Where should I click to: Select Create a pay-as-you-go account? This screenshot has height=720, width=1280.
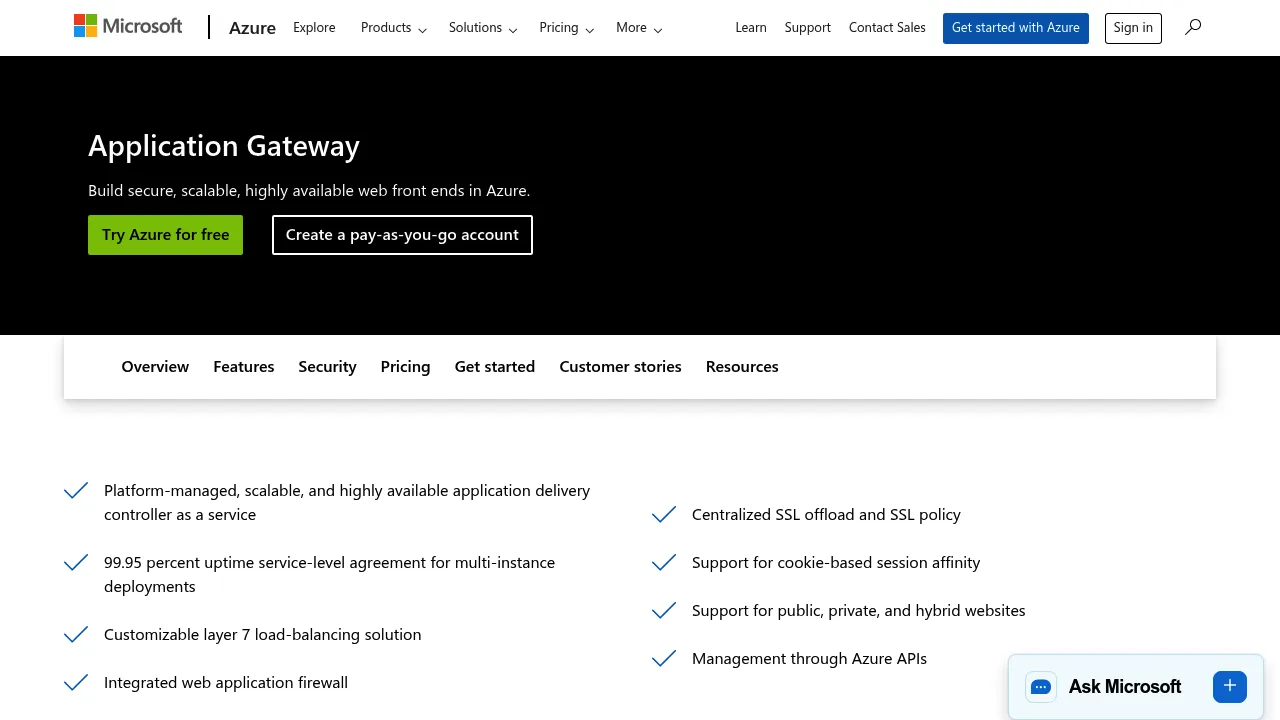pos(402,235)
